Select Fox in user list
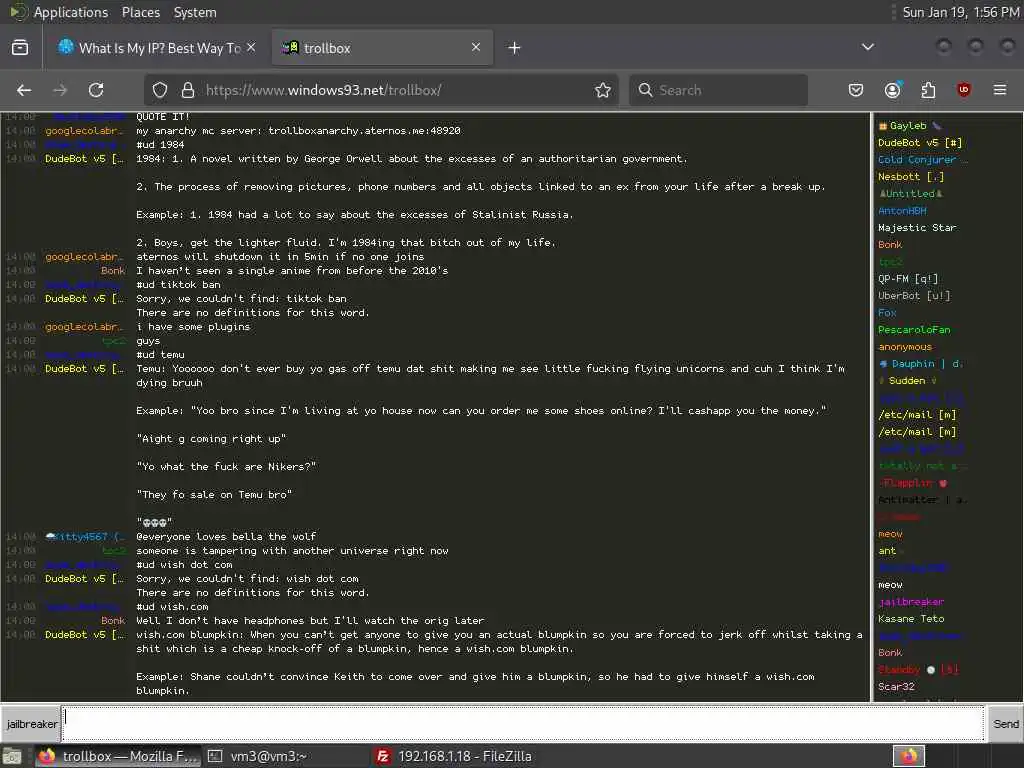The height and width of the screenshot is (768, 1024). [887, 312]
